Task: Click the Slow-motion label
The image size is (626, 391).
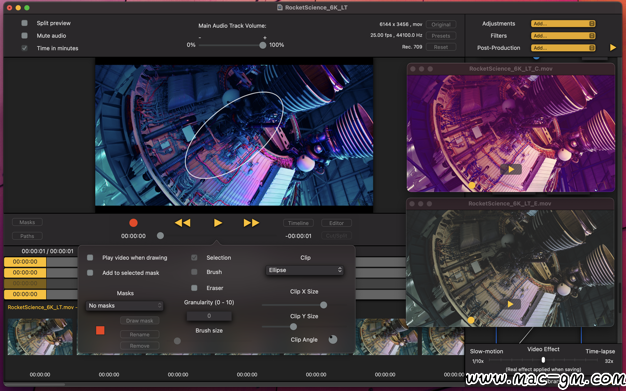Action: [486, 351]
